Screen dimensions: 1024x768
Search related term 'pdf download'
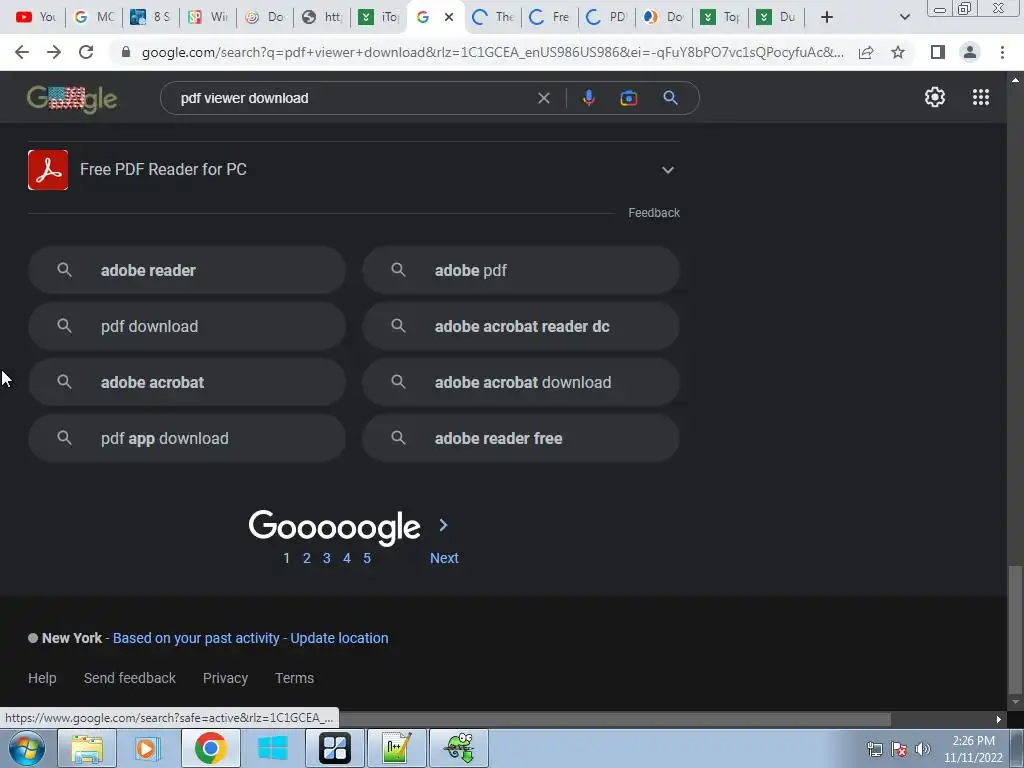187,327
